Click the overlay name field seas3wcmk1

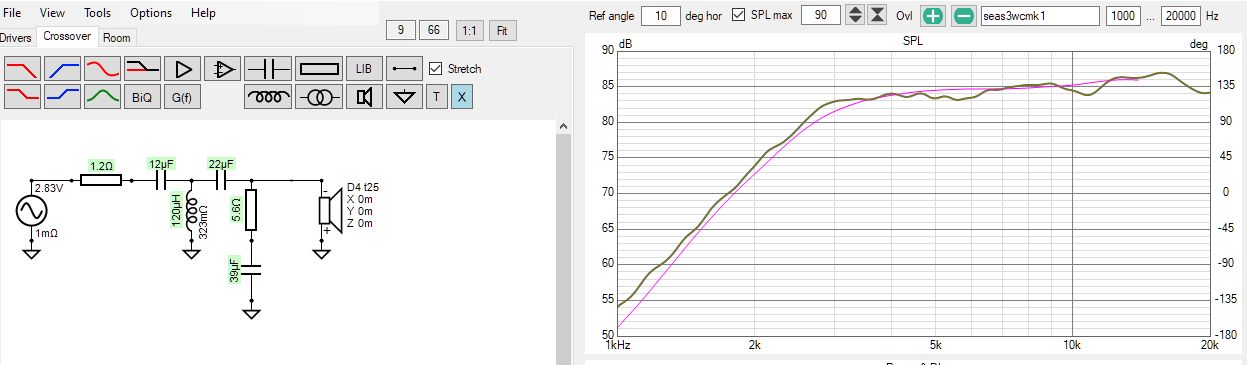pos(1040,15)
